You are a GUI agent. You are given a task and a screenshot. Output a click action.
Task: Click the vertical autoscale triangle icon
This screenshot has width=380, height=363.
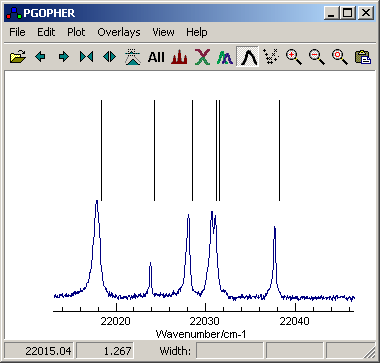[x=133, y=57]
